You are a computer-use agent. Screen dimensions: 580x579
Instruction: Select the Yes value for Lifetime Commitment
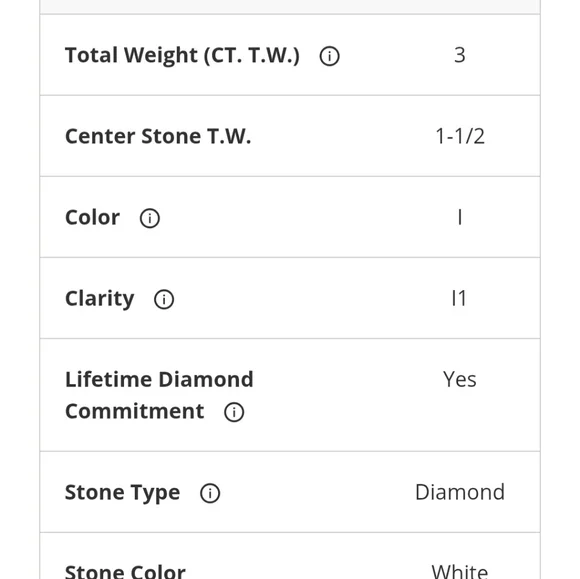tap(459, 379)
